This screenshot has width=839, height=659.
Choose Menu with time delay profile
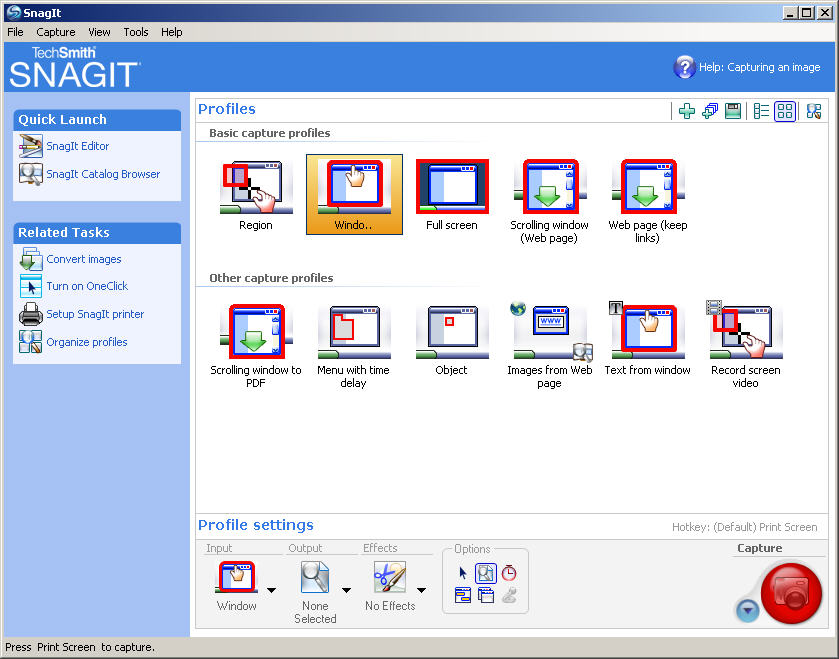pos(353,347)
